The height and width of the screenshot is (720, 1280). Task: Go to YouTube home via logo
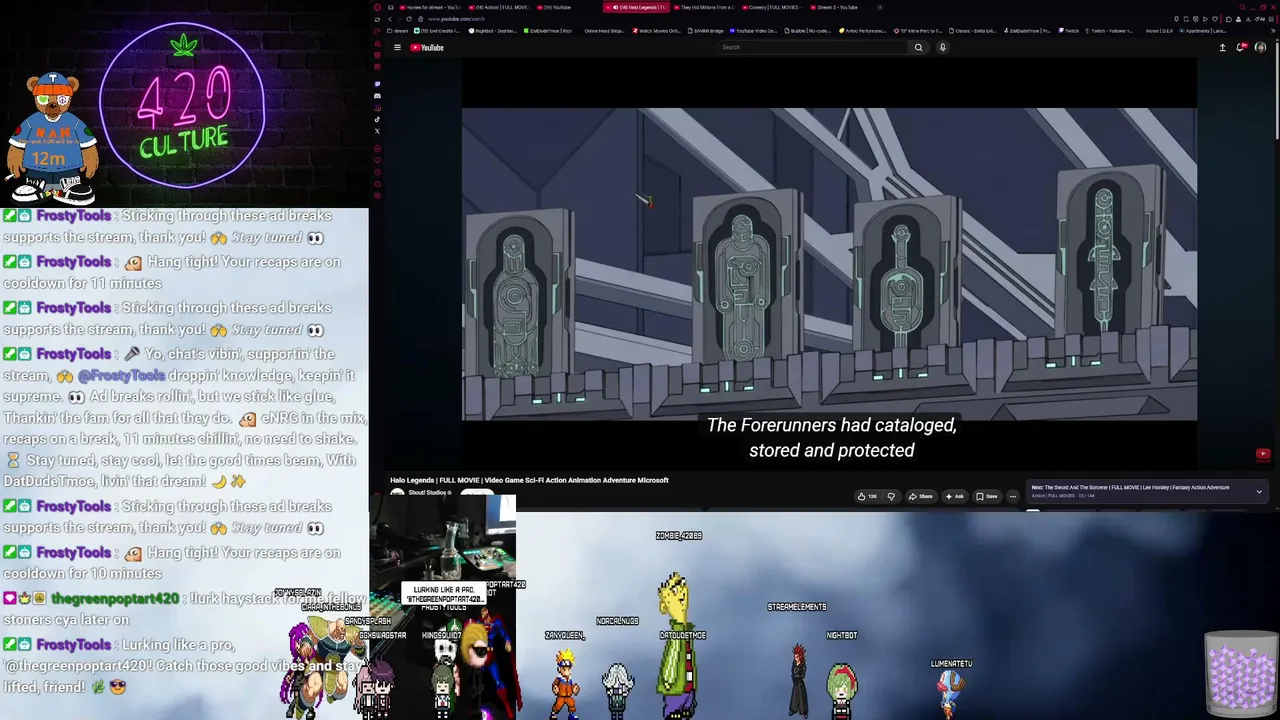tap(427, 47)
